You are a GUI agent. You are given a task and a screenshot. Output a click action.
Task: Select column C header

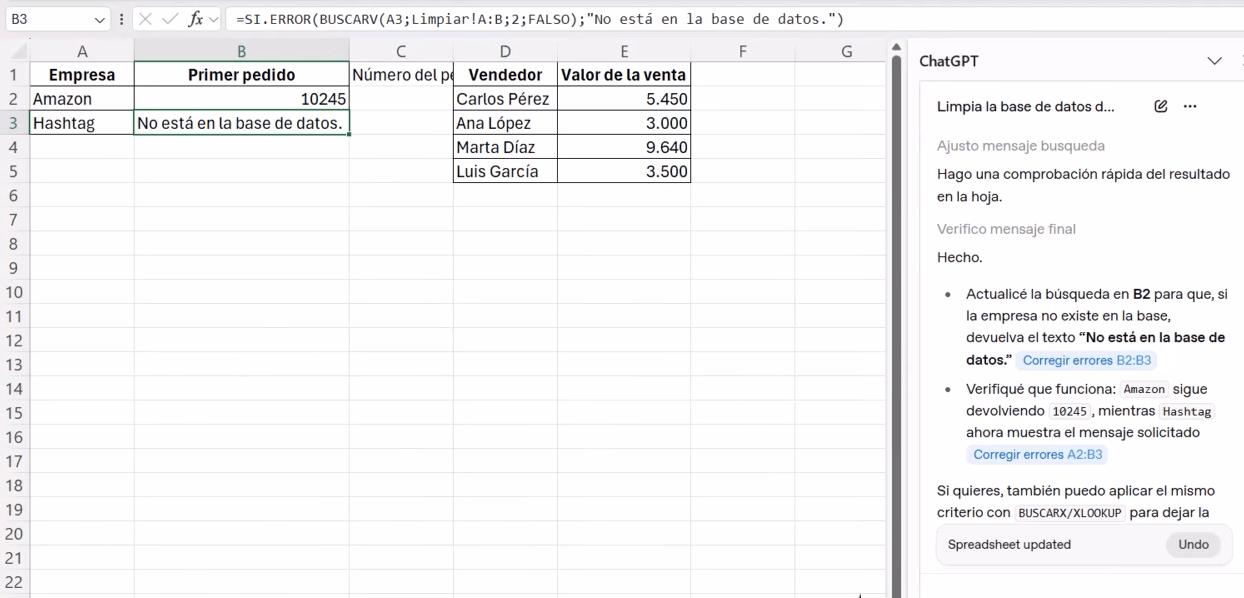401,52
